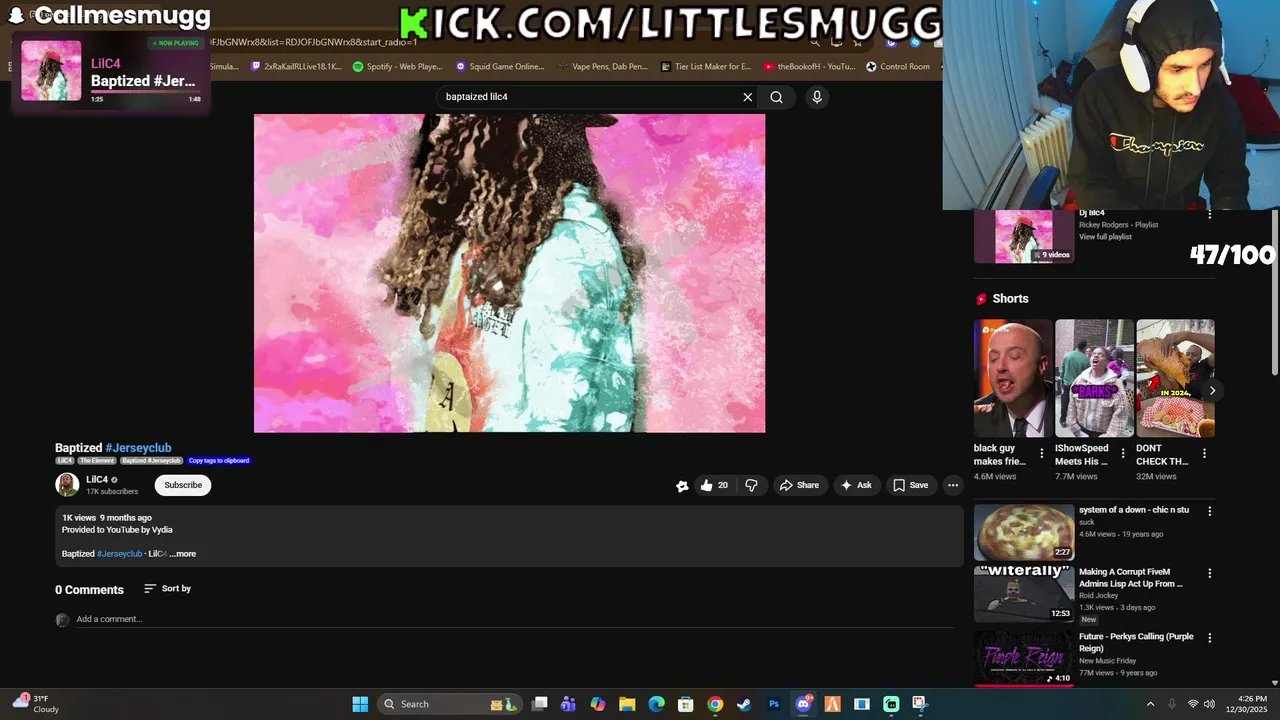Open the Windows Start menu

pos(360,704)
